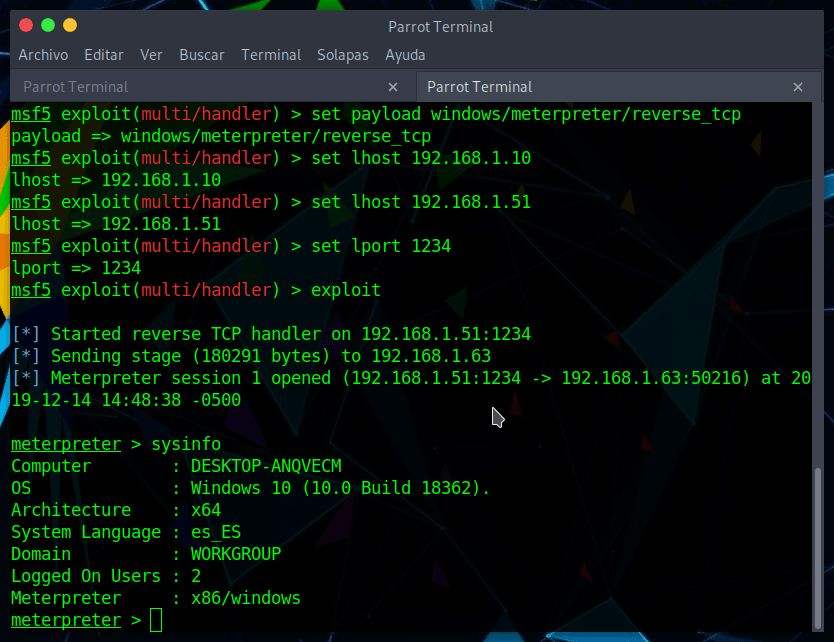Click the 'lport => 1234' output line
834x642 pixels.
(x=76, y=268)
